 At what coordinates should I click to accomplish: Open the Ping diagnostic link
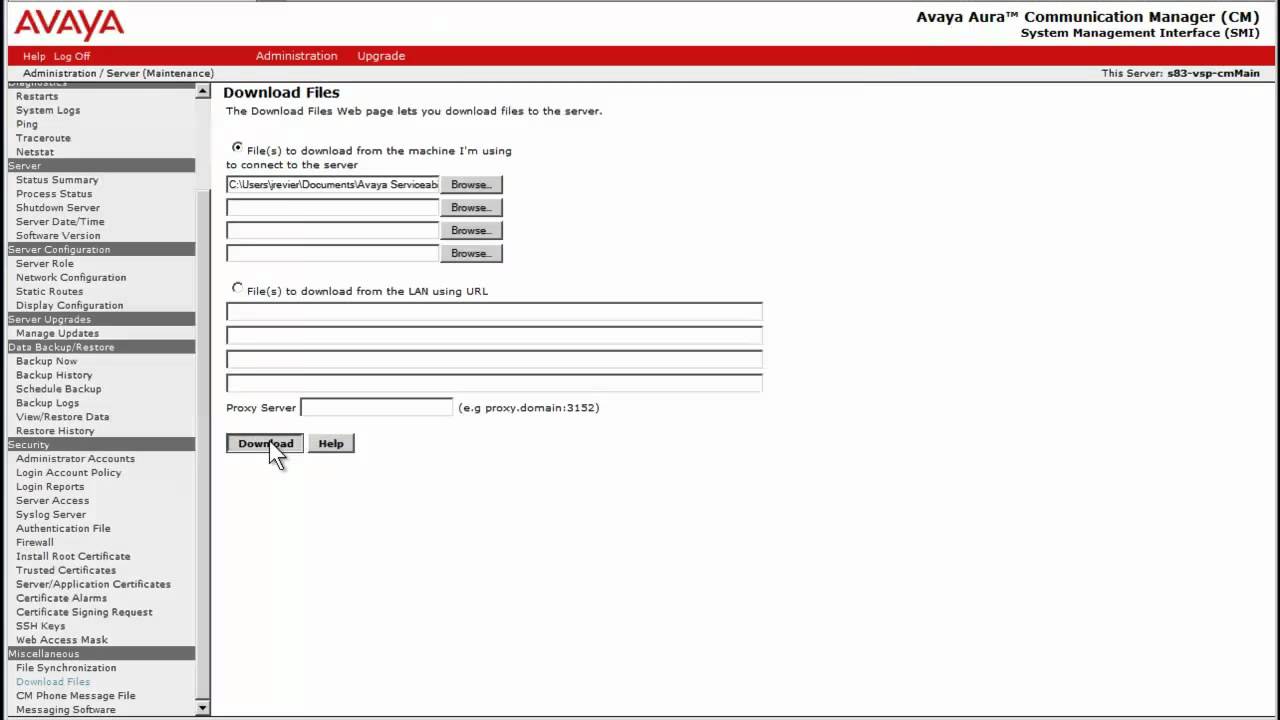[27, 124]
